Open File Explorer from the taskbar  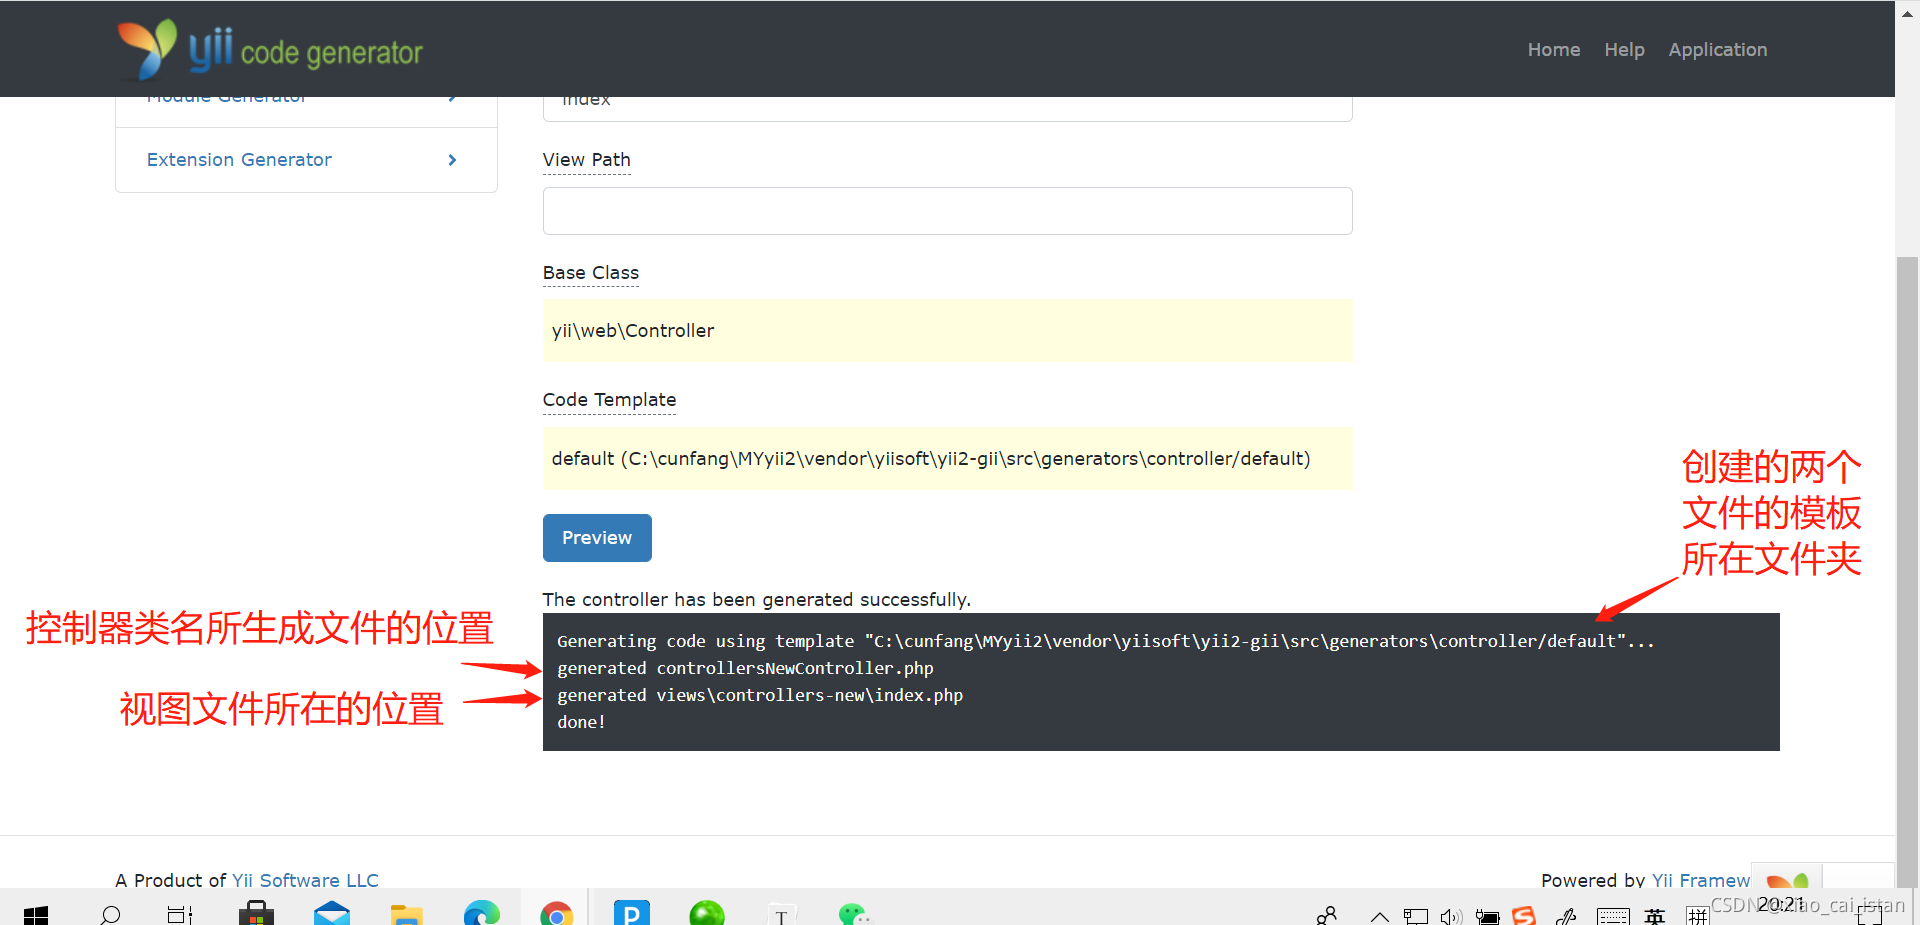[x=406, y=914]
